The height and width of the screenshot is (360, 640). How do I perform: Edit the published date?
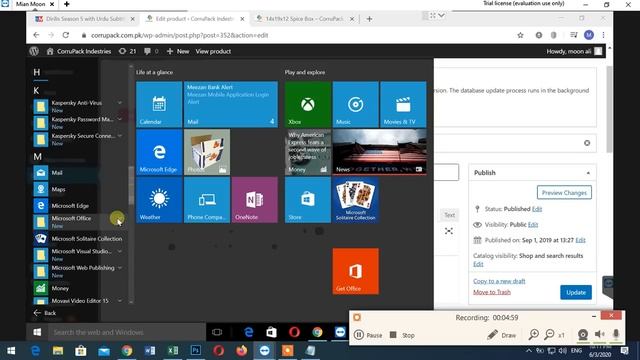pyautogui.click(x=580, y=240)
